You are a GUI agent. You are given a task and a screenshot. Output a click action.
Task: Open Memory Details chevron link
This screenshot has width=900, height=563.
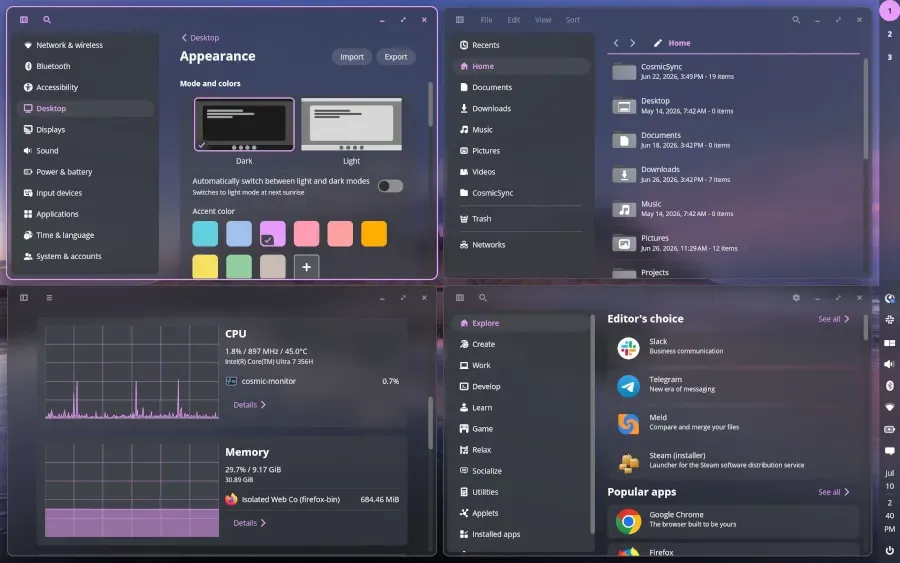[250, 523]
